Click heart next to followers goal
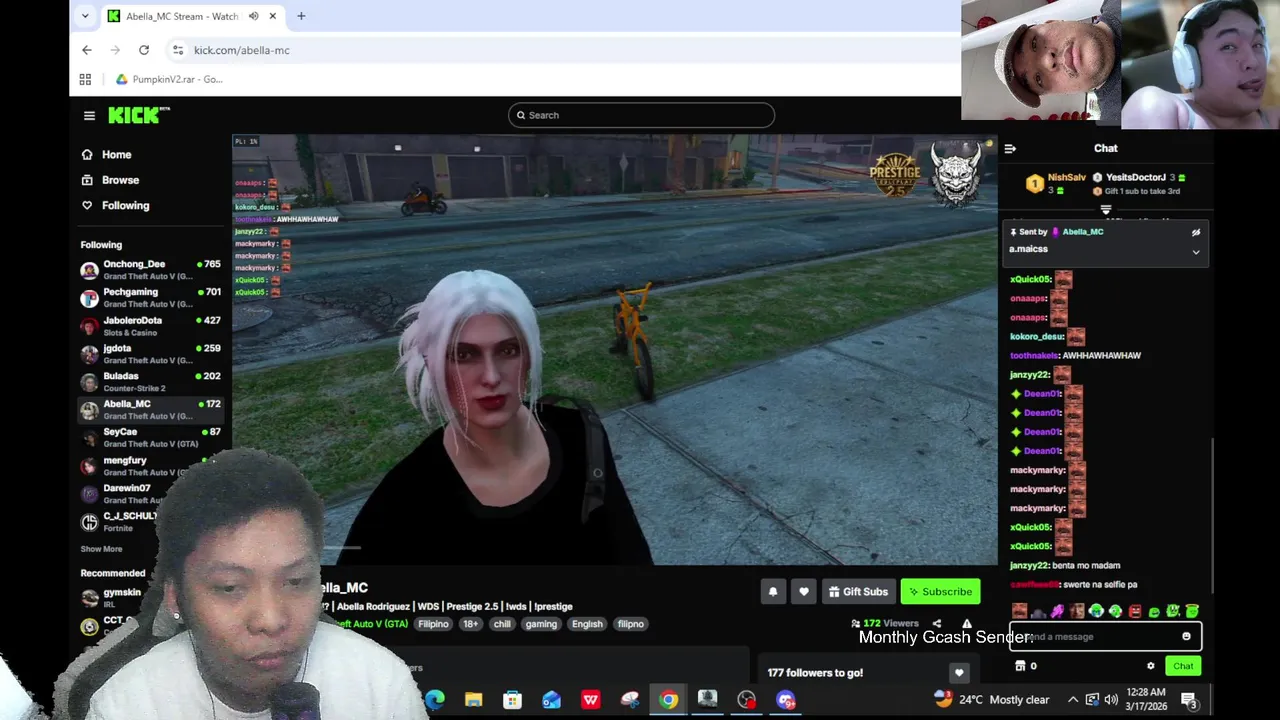 [958, 673]
